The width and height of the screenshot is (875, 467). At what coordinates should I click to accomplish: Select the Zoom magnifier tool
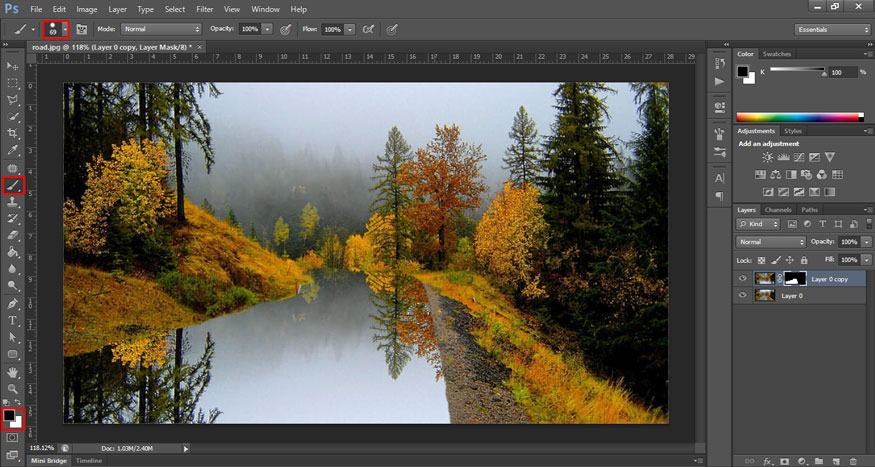[13, 388]
